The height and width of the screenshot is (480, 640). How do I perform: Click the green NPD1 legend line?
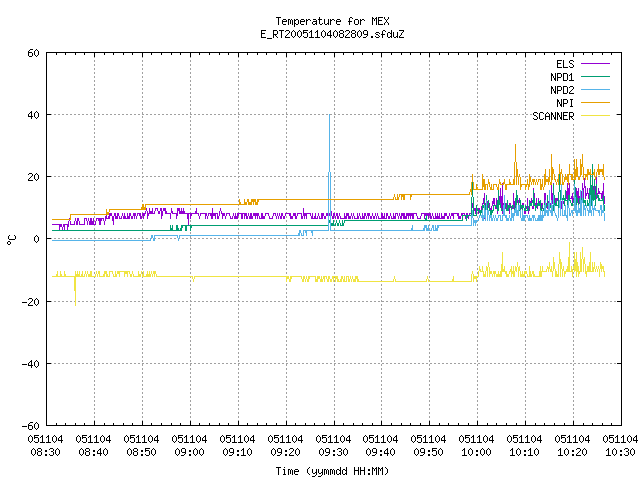pos(595,77)
